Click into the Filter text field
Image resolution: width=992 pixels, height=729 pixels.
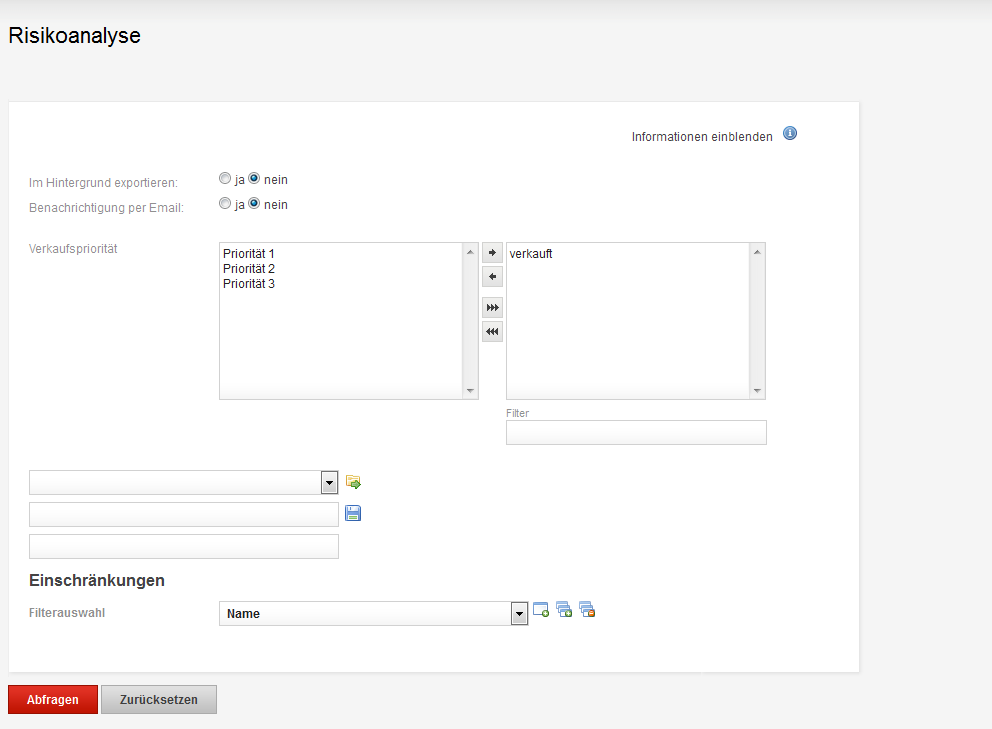tap(636, 432)
